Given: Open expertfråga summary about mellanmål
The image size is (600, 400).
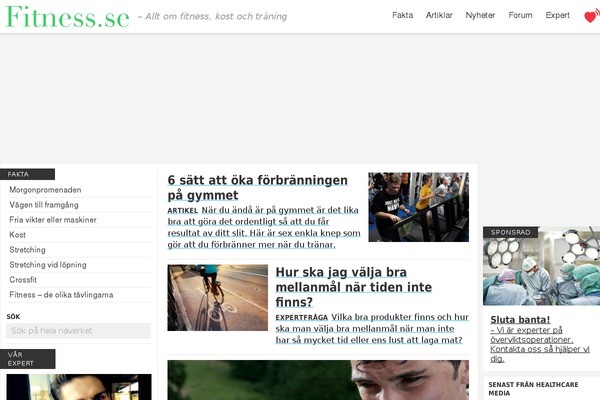Looking at the screenshot, I should (x=372, y=328).
